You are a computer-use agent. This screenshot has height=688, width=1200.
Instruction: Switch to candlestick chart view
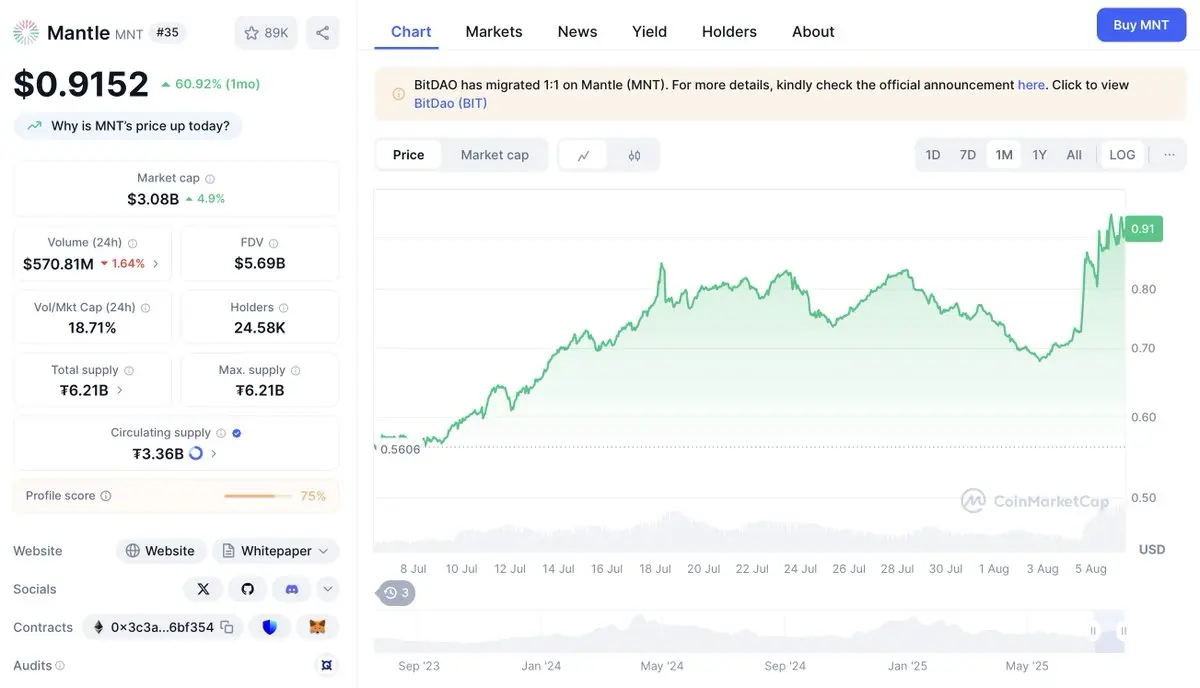(x=634, y=155)
